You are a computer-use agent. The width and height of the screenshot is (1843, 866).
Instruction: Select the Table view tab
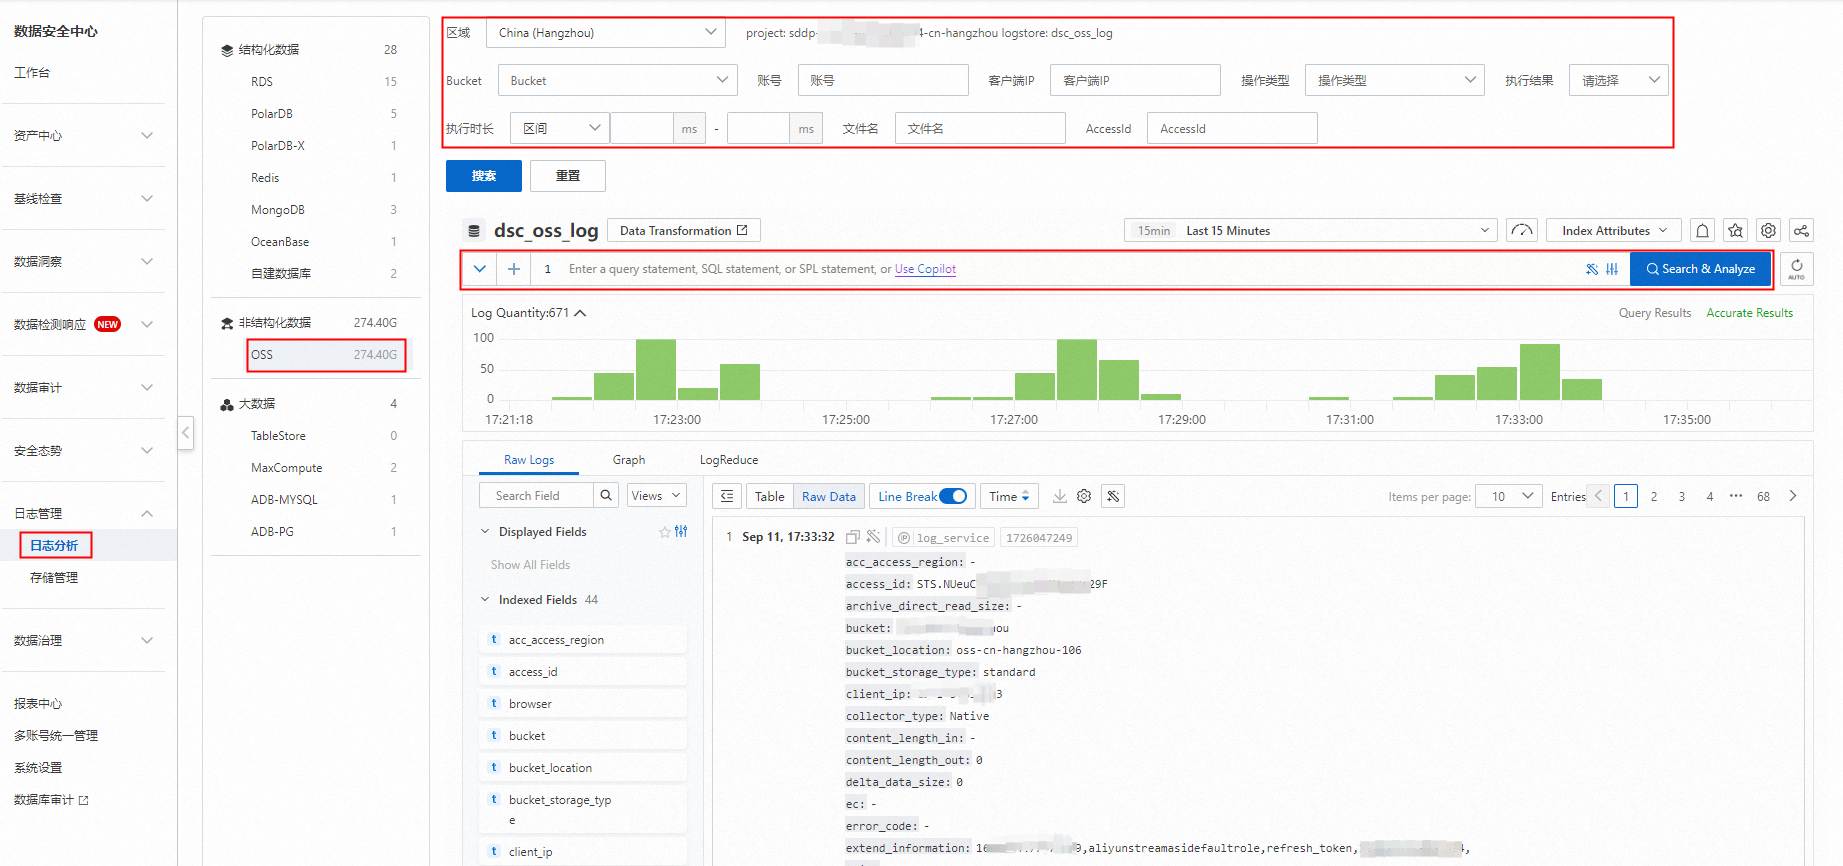(x=770, y=496)
